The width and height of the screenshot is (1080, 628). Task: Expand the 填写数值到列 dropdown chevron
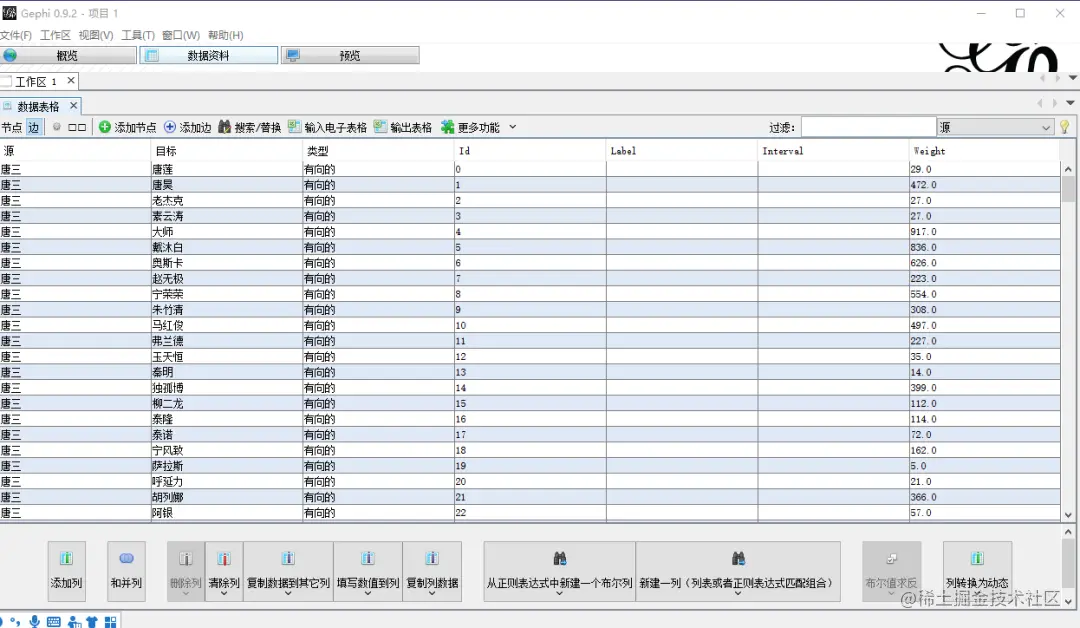pos(368,593)
